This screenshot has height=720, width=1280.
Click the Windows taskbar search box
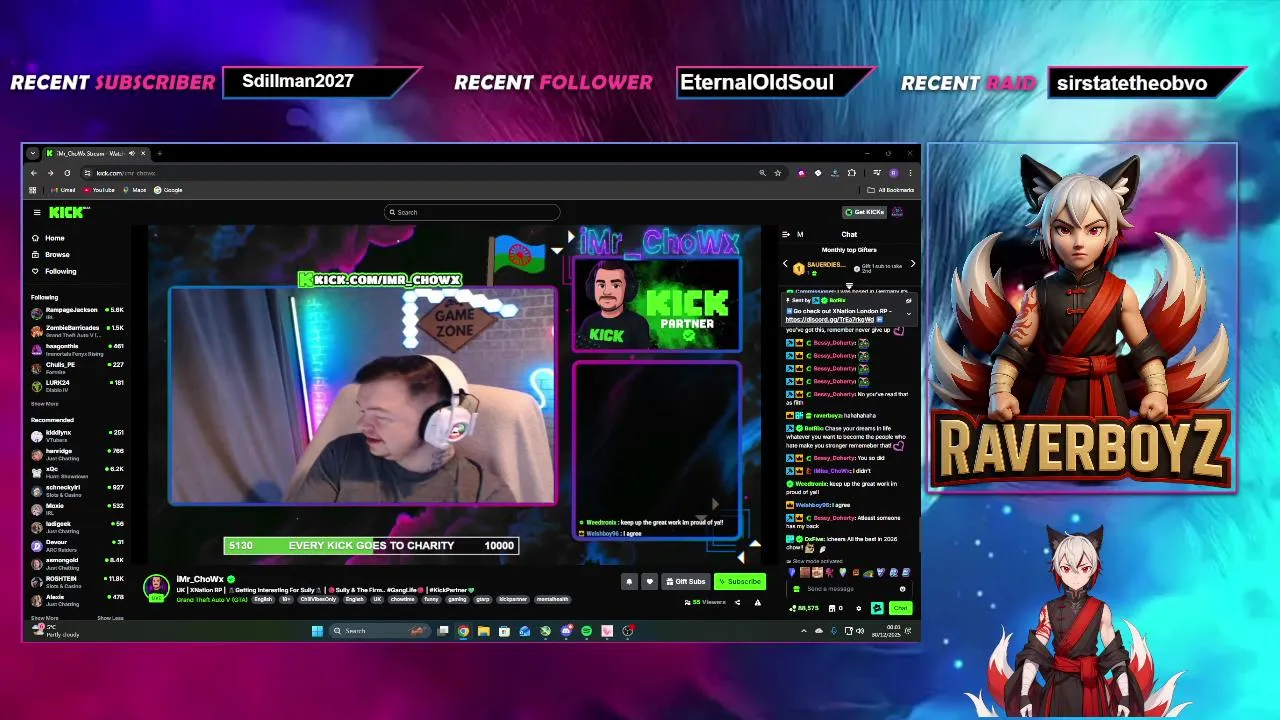380,631
